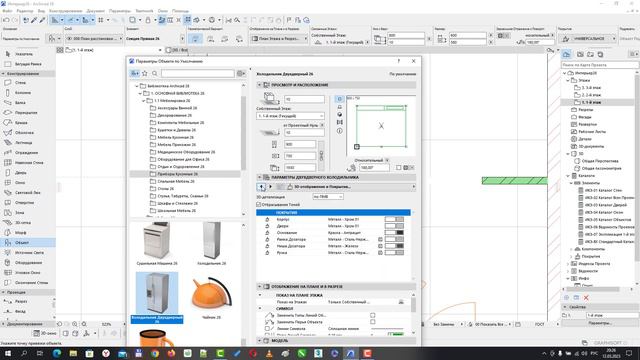Click the 'Основание' surface swatch
640x360 pixels.
click(394, 233)
